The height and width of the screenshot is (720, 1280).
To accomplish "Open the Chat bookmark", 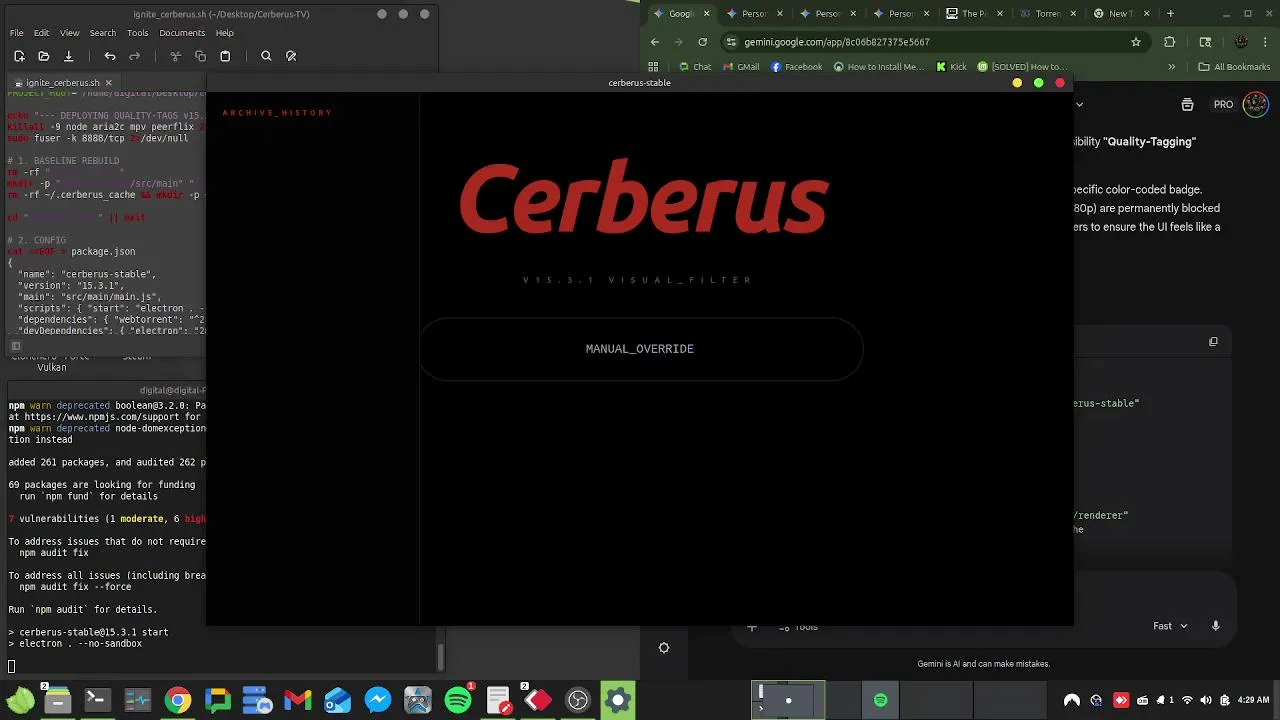I will tap(695, 67).
